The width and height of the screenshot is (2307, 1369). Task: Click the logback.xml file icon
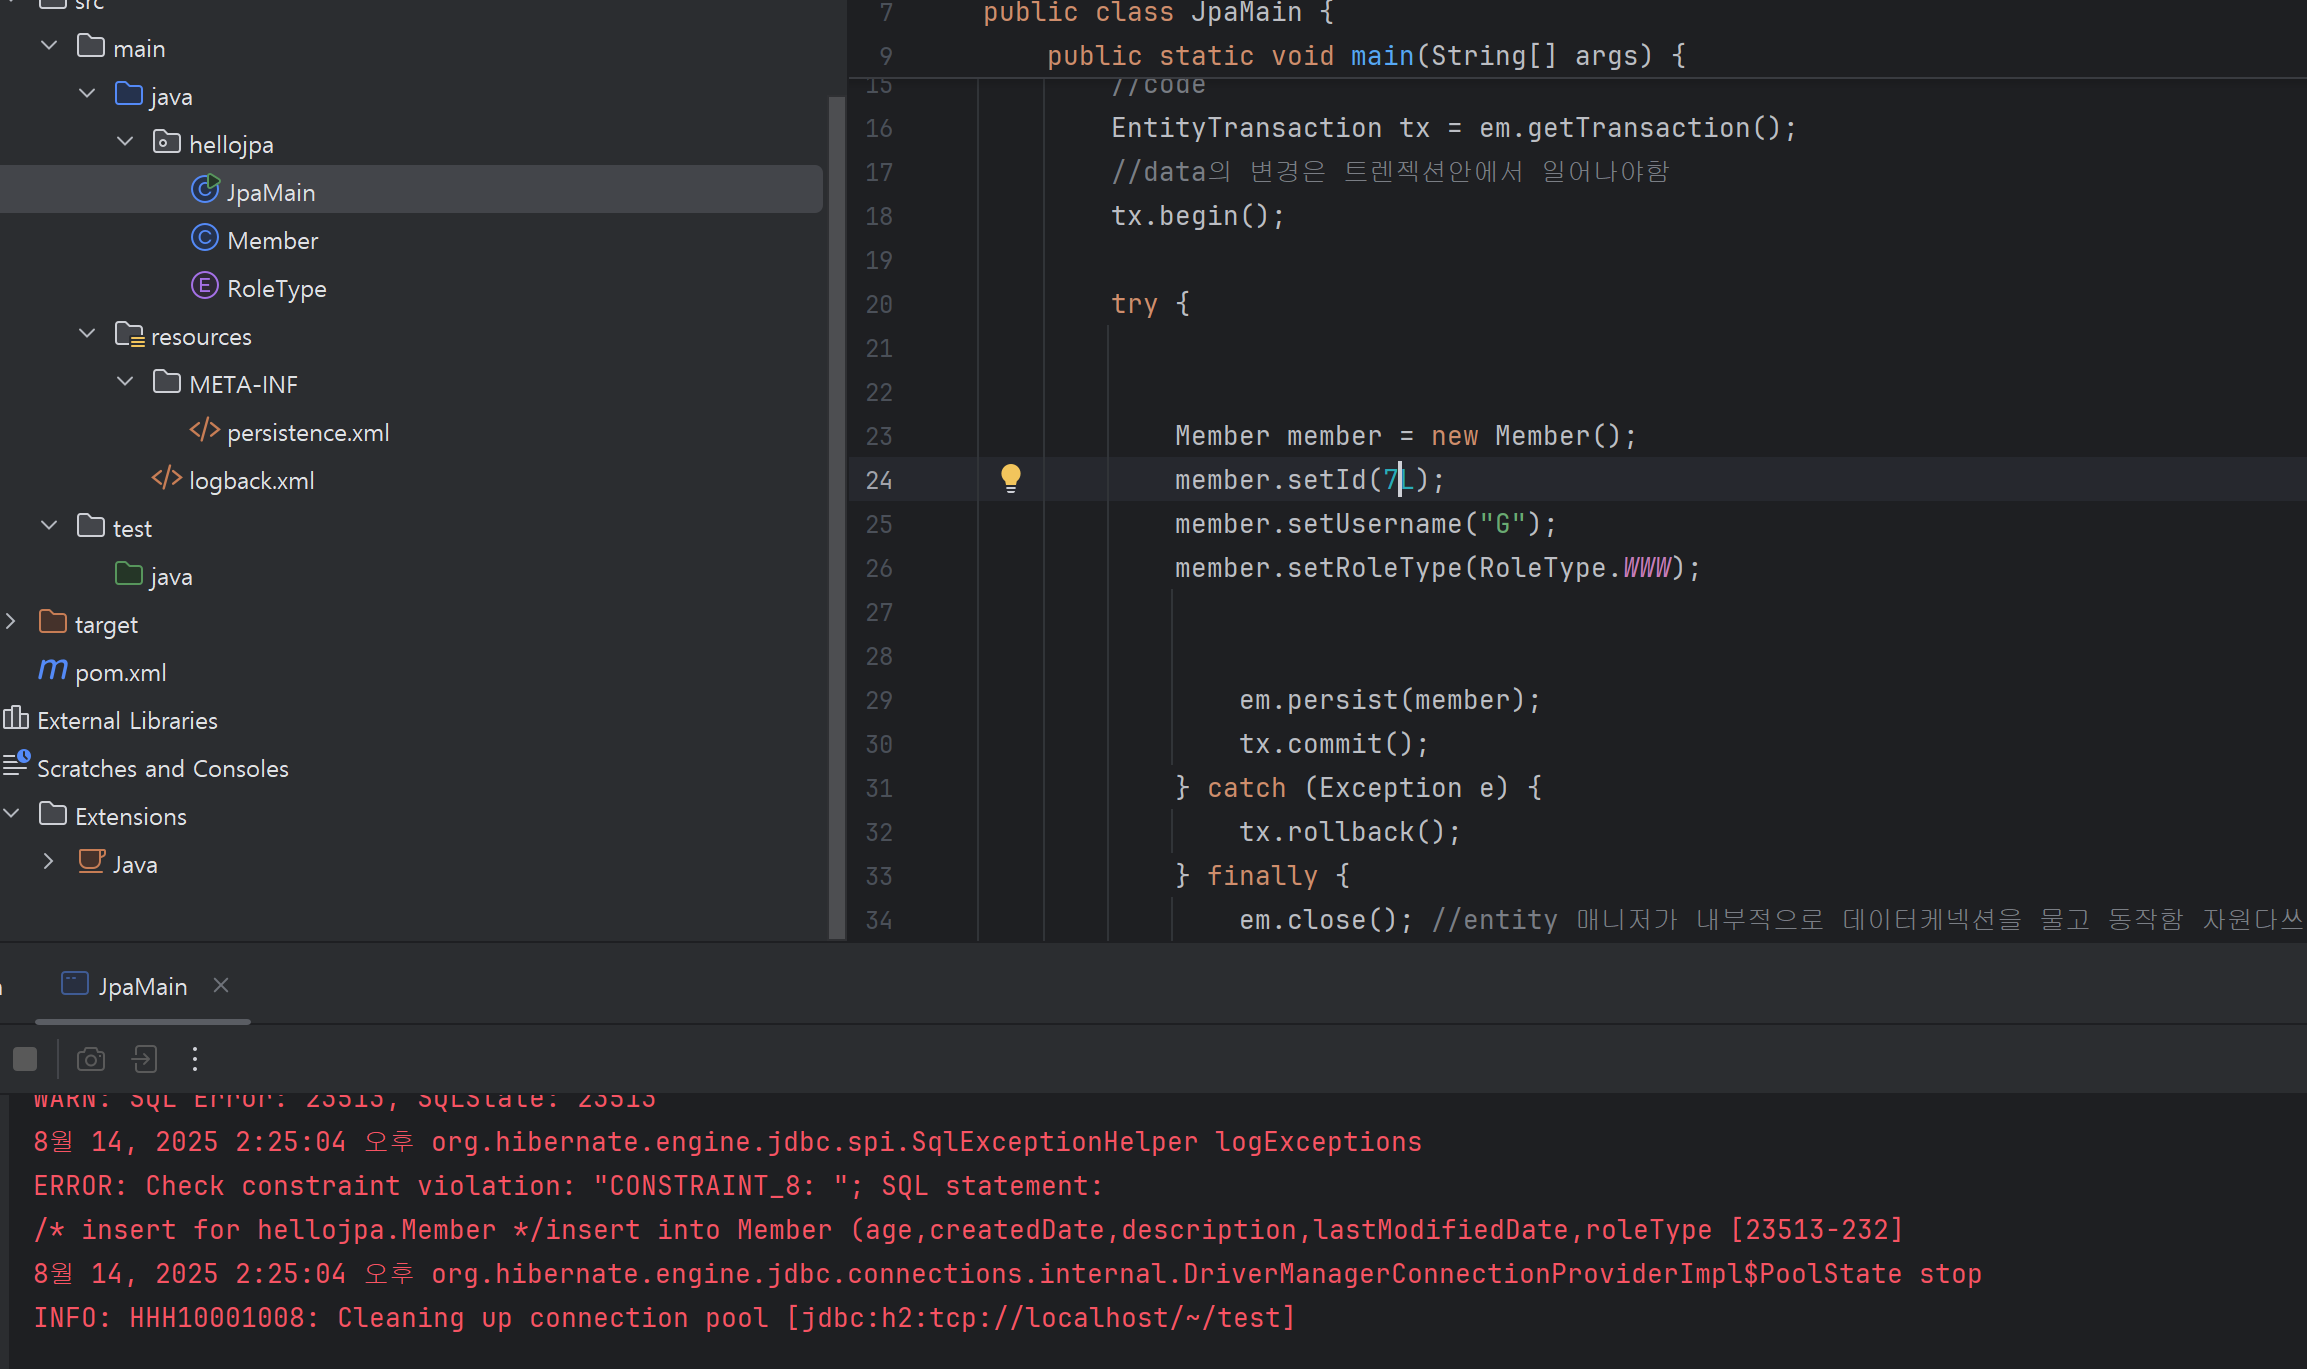pyautogui.click(x=167, y=478)
